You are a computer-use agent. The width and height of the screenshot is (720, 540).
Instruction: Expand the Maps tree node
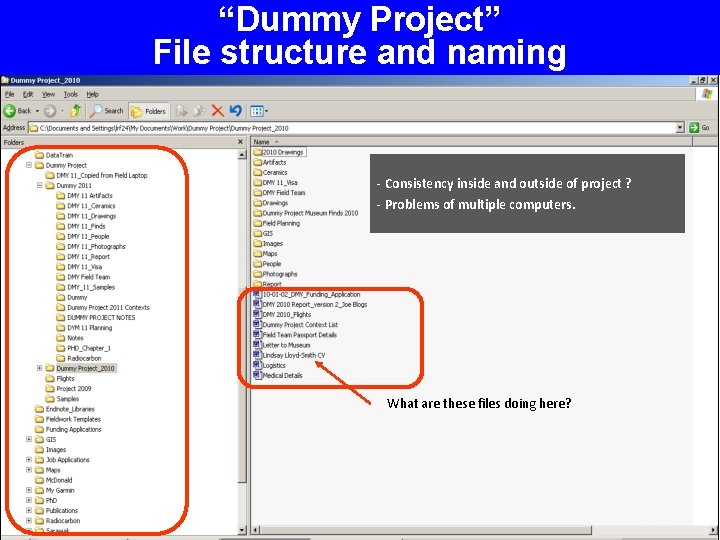click(28, 469)
